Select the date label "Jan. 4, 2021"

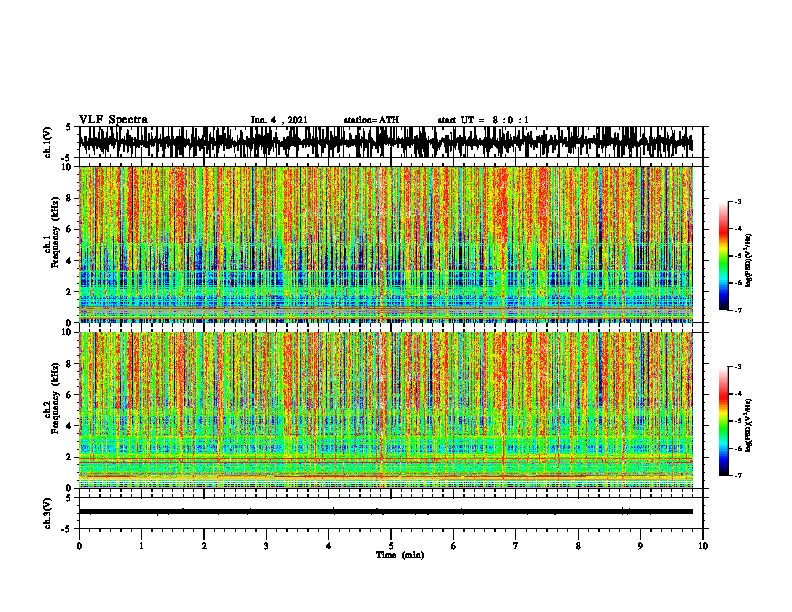coord(279,120)
